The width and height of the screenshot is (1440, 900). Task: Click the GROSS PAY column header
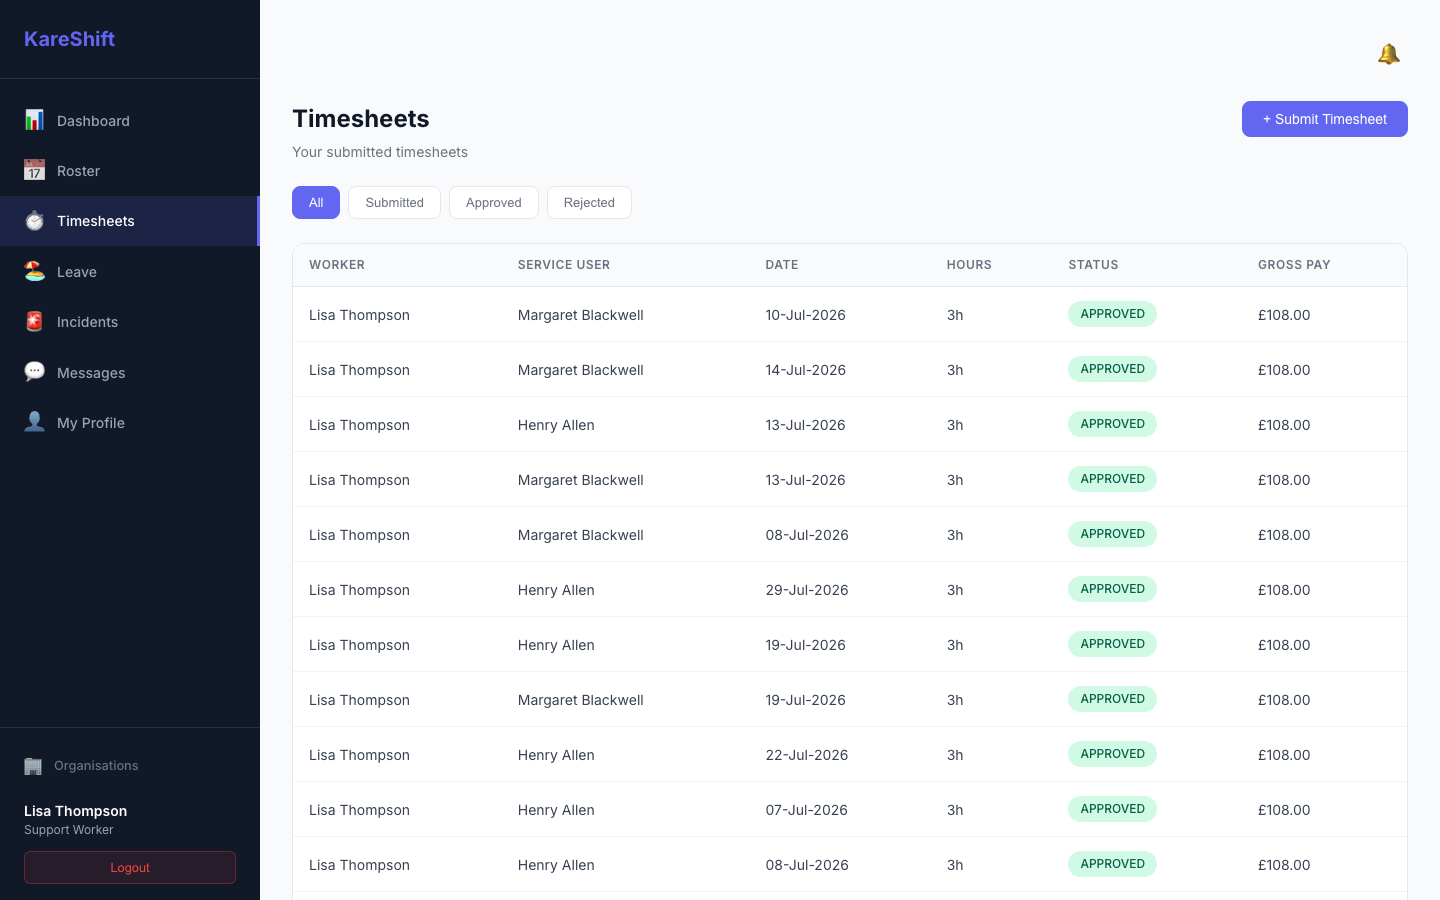click(1294, 265)
